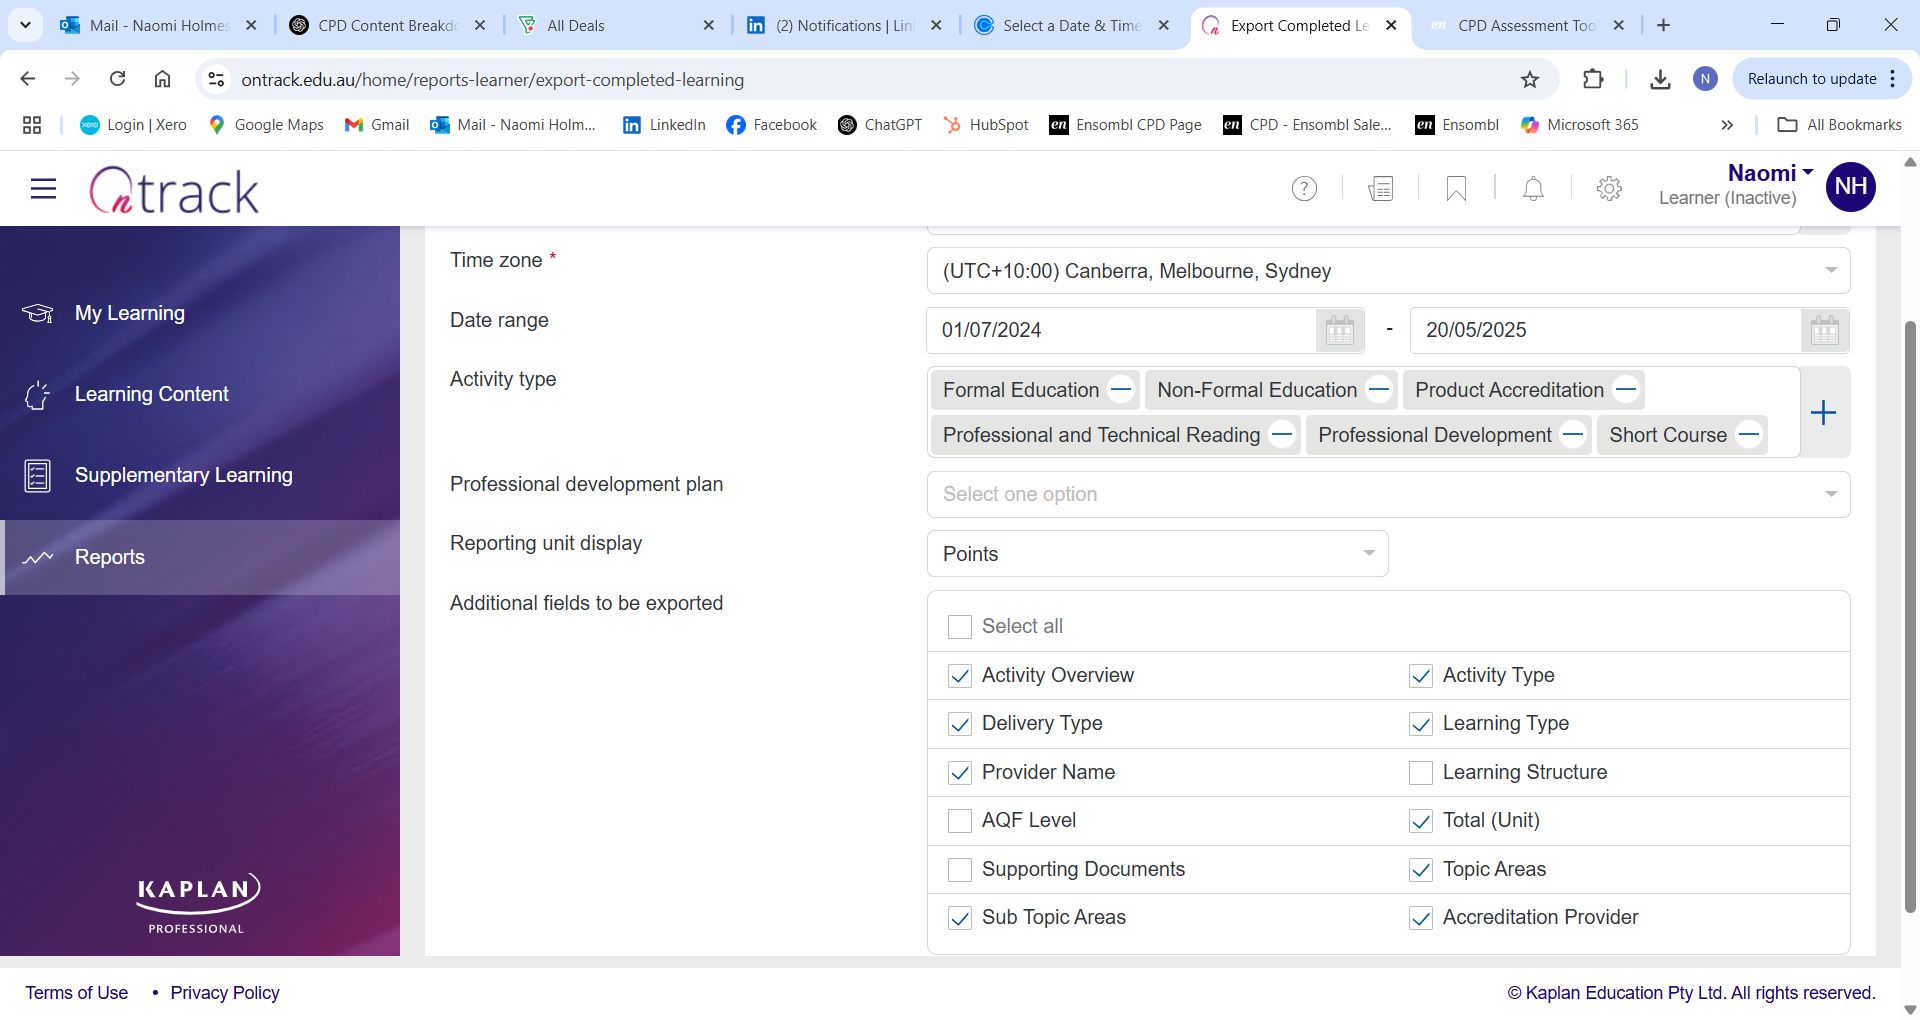Click the help question mark icon
The height and width of the screenshot is (1020, 1920).
click(1304, 188)
